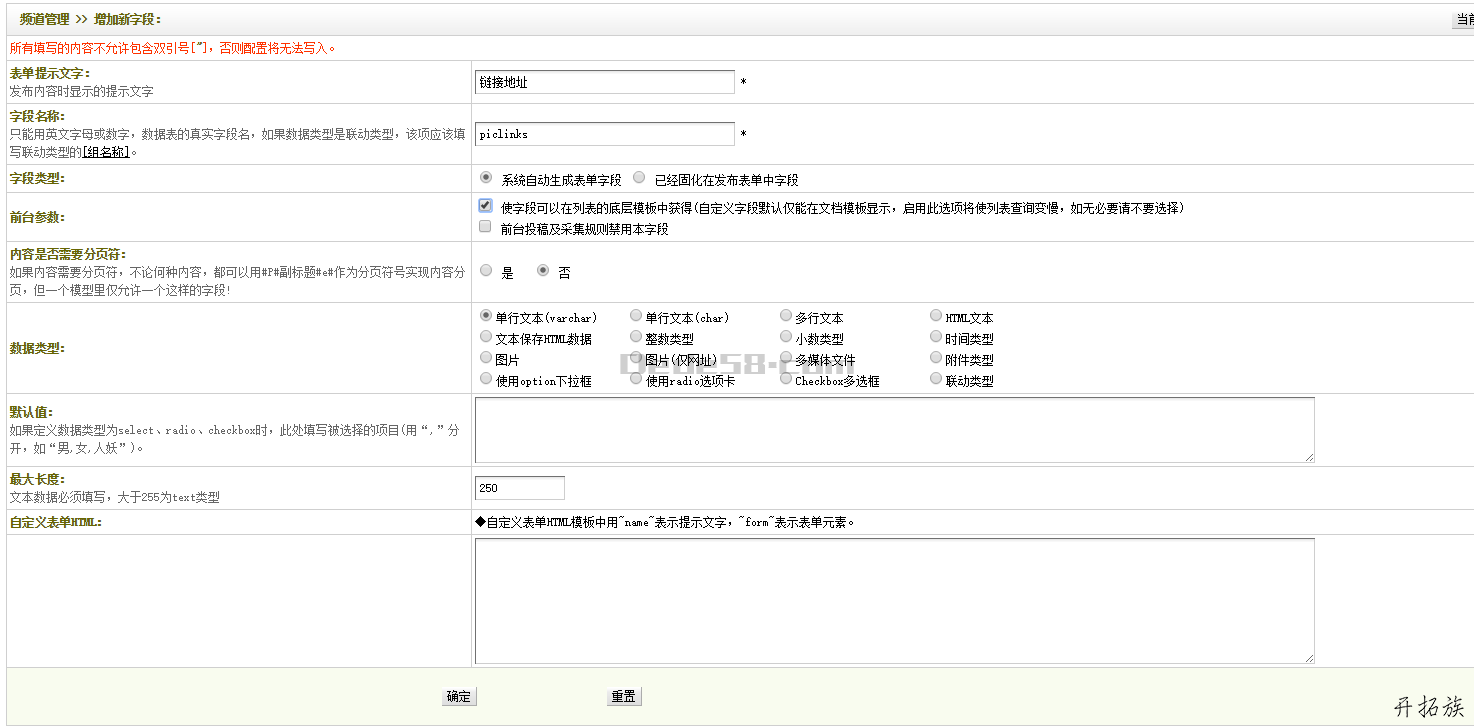1474x728 pixels.
Task: Select HTML文本 data type
Action: pyautogui.click(x=936, y=316)
